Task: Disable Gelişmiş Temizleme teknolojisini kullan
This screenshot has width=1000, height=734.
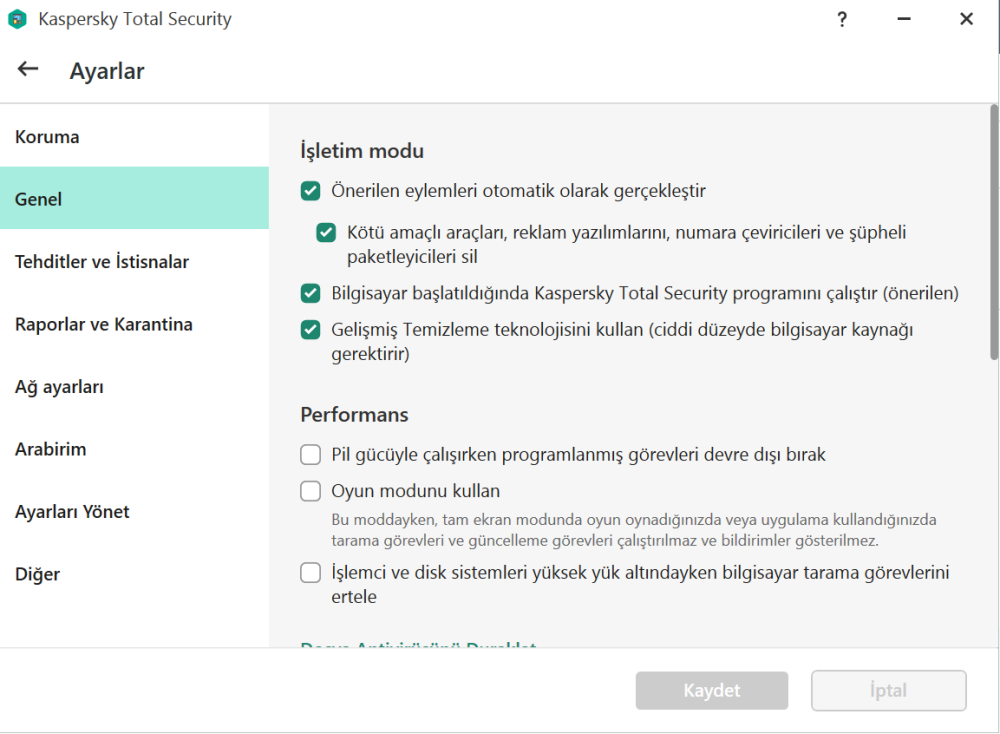Action: pos(311,330)
